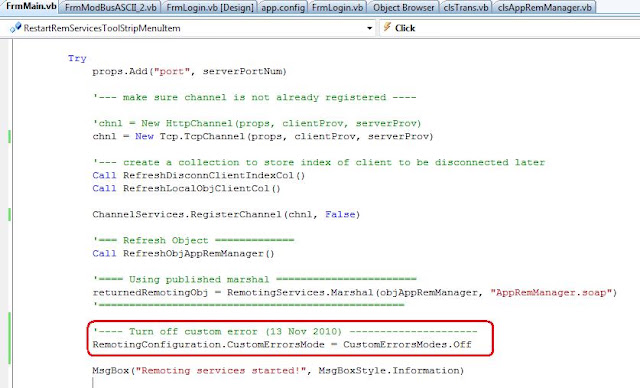The height and width of the screenshot is (388, 640).
Task: Click the CustomErrorsMode assignment line
Action: pos(282,344)
